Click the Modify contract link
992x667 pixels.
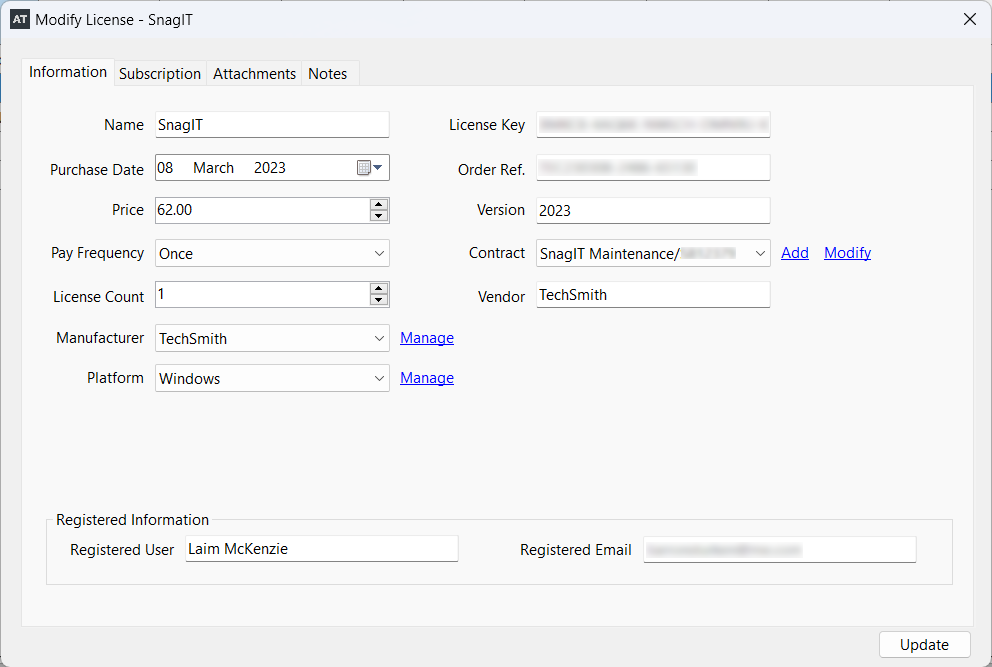click(x=847, y=253)
